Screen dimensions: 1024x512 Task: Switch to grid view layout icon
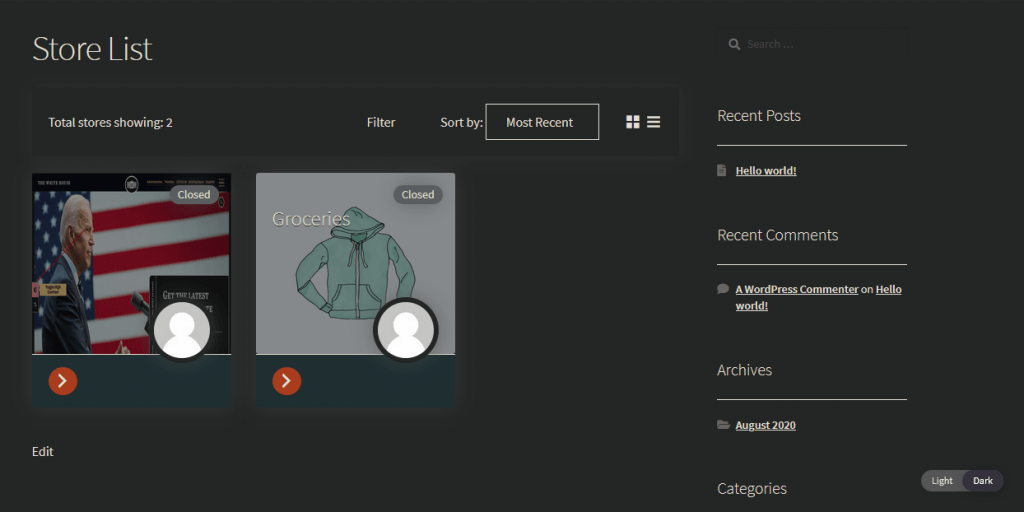click(633, 122)
